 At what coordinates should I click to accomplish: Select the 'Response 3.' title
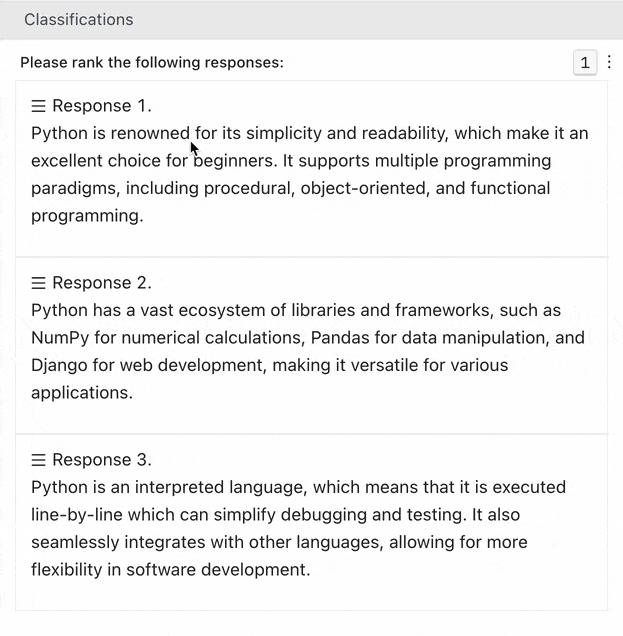click(102, 460)
